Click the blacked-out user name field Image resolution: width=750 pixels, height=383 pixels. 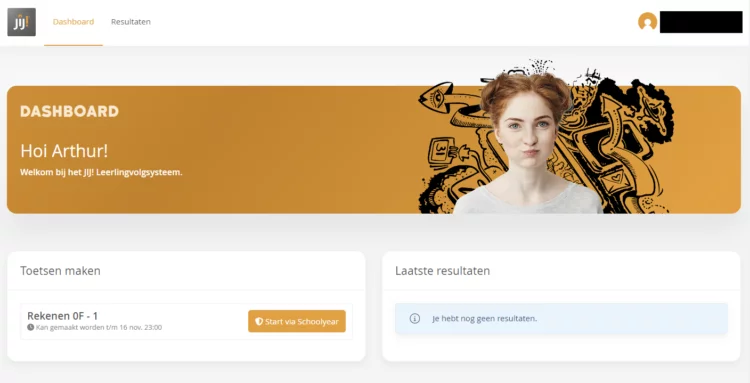click(x=701, y=22)
